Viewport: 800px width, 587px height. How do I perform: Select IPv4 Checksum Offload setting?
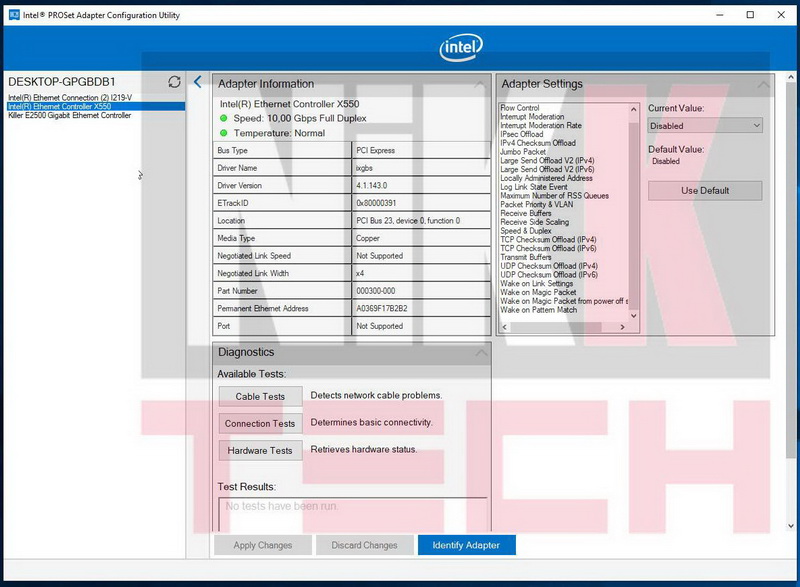(538, 143)
